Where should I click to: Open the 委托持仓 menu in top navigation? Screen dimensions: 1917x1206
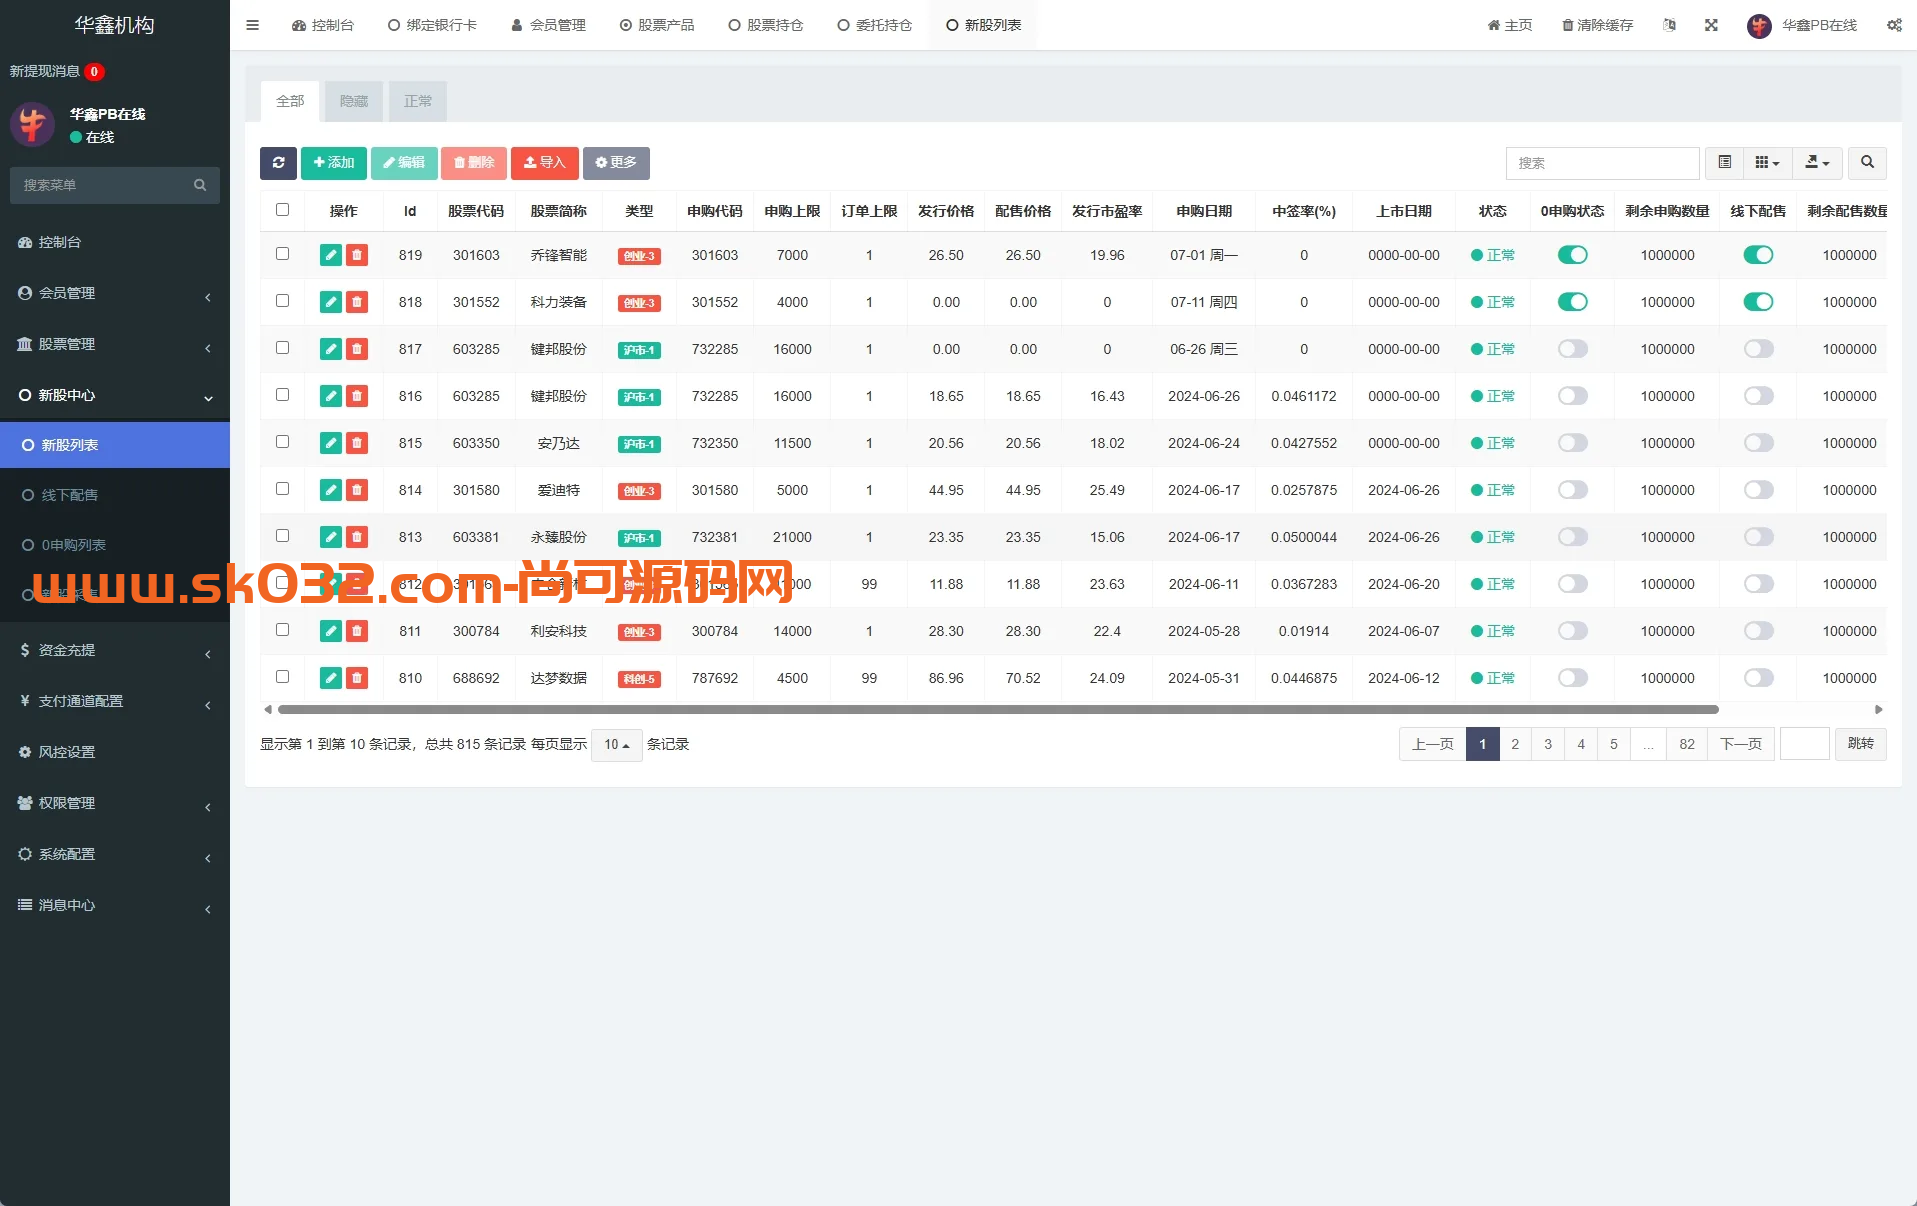coord(874,25)
